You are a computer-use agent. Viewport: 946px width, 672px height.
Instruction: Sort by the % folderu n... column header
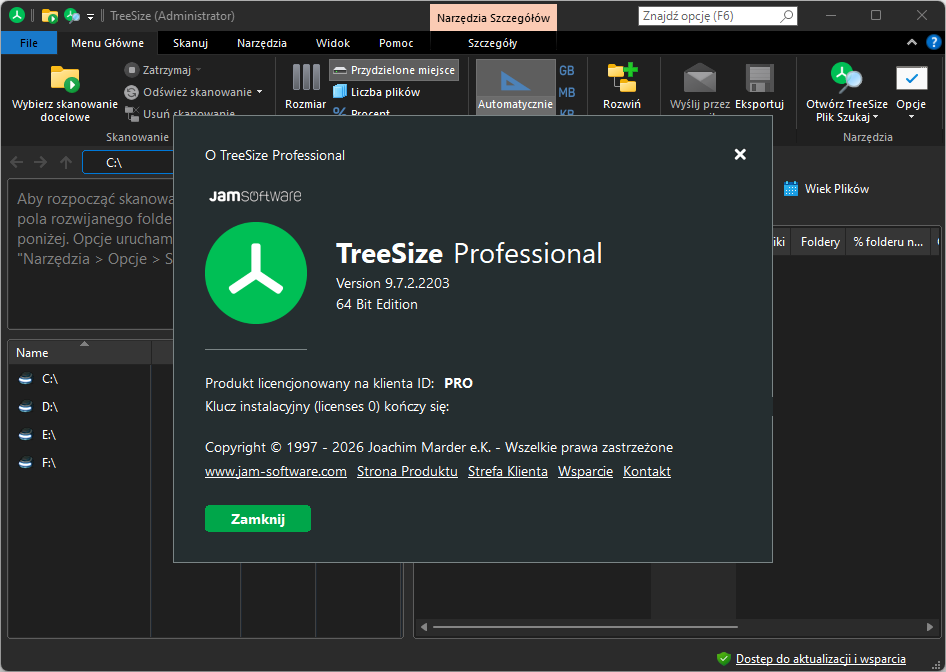887,242
